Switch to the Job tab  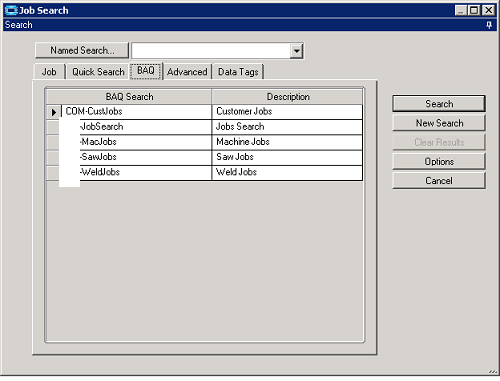(49, 72)
